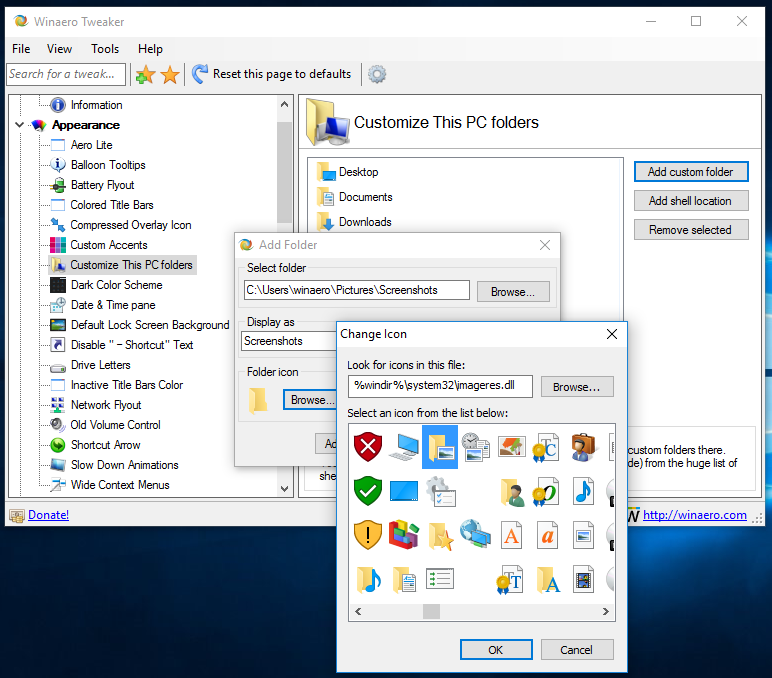Click the icon list horizontal scrollbar thumb
772x678 pixels.
point(431,611)
